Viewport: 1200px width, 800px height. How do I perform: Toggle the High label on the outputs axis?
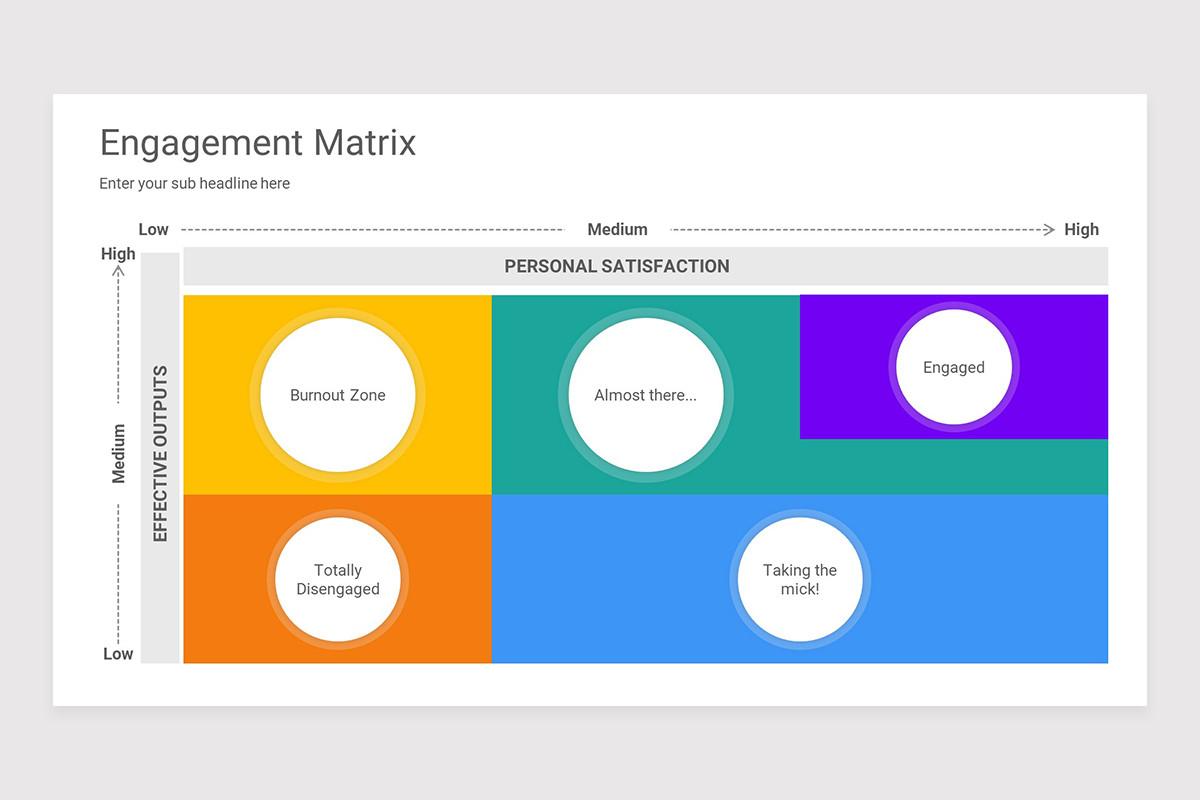[x=118, y=253]
